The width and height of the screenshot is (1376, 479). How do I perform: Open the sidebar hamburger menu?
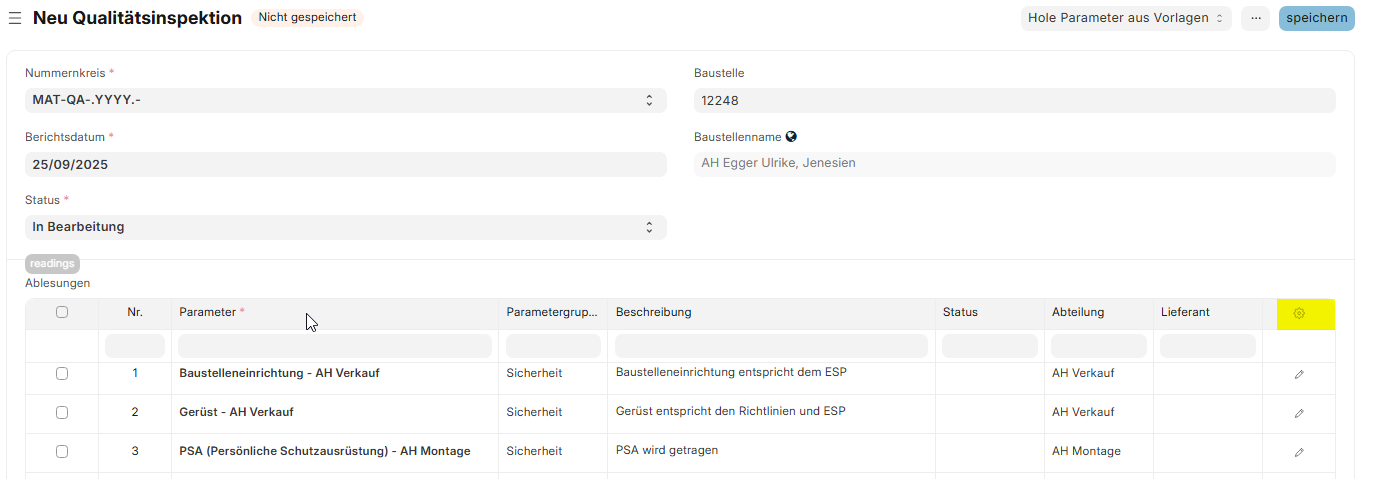pos(15,18)
